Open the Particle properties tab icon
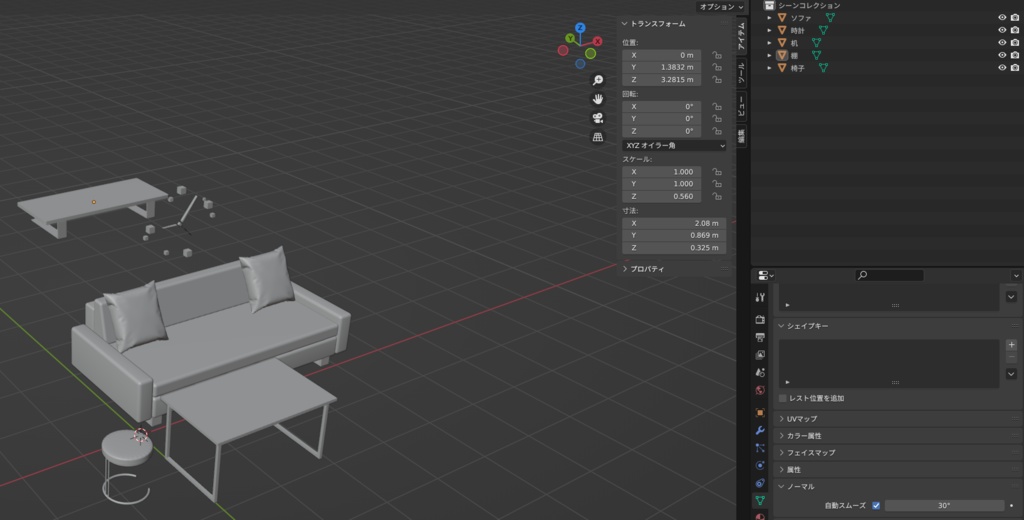Image resolution: width=1024 pixels, height=520 pixels. [x=760, y=448]
